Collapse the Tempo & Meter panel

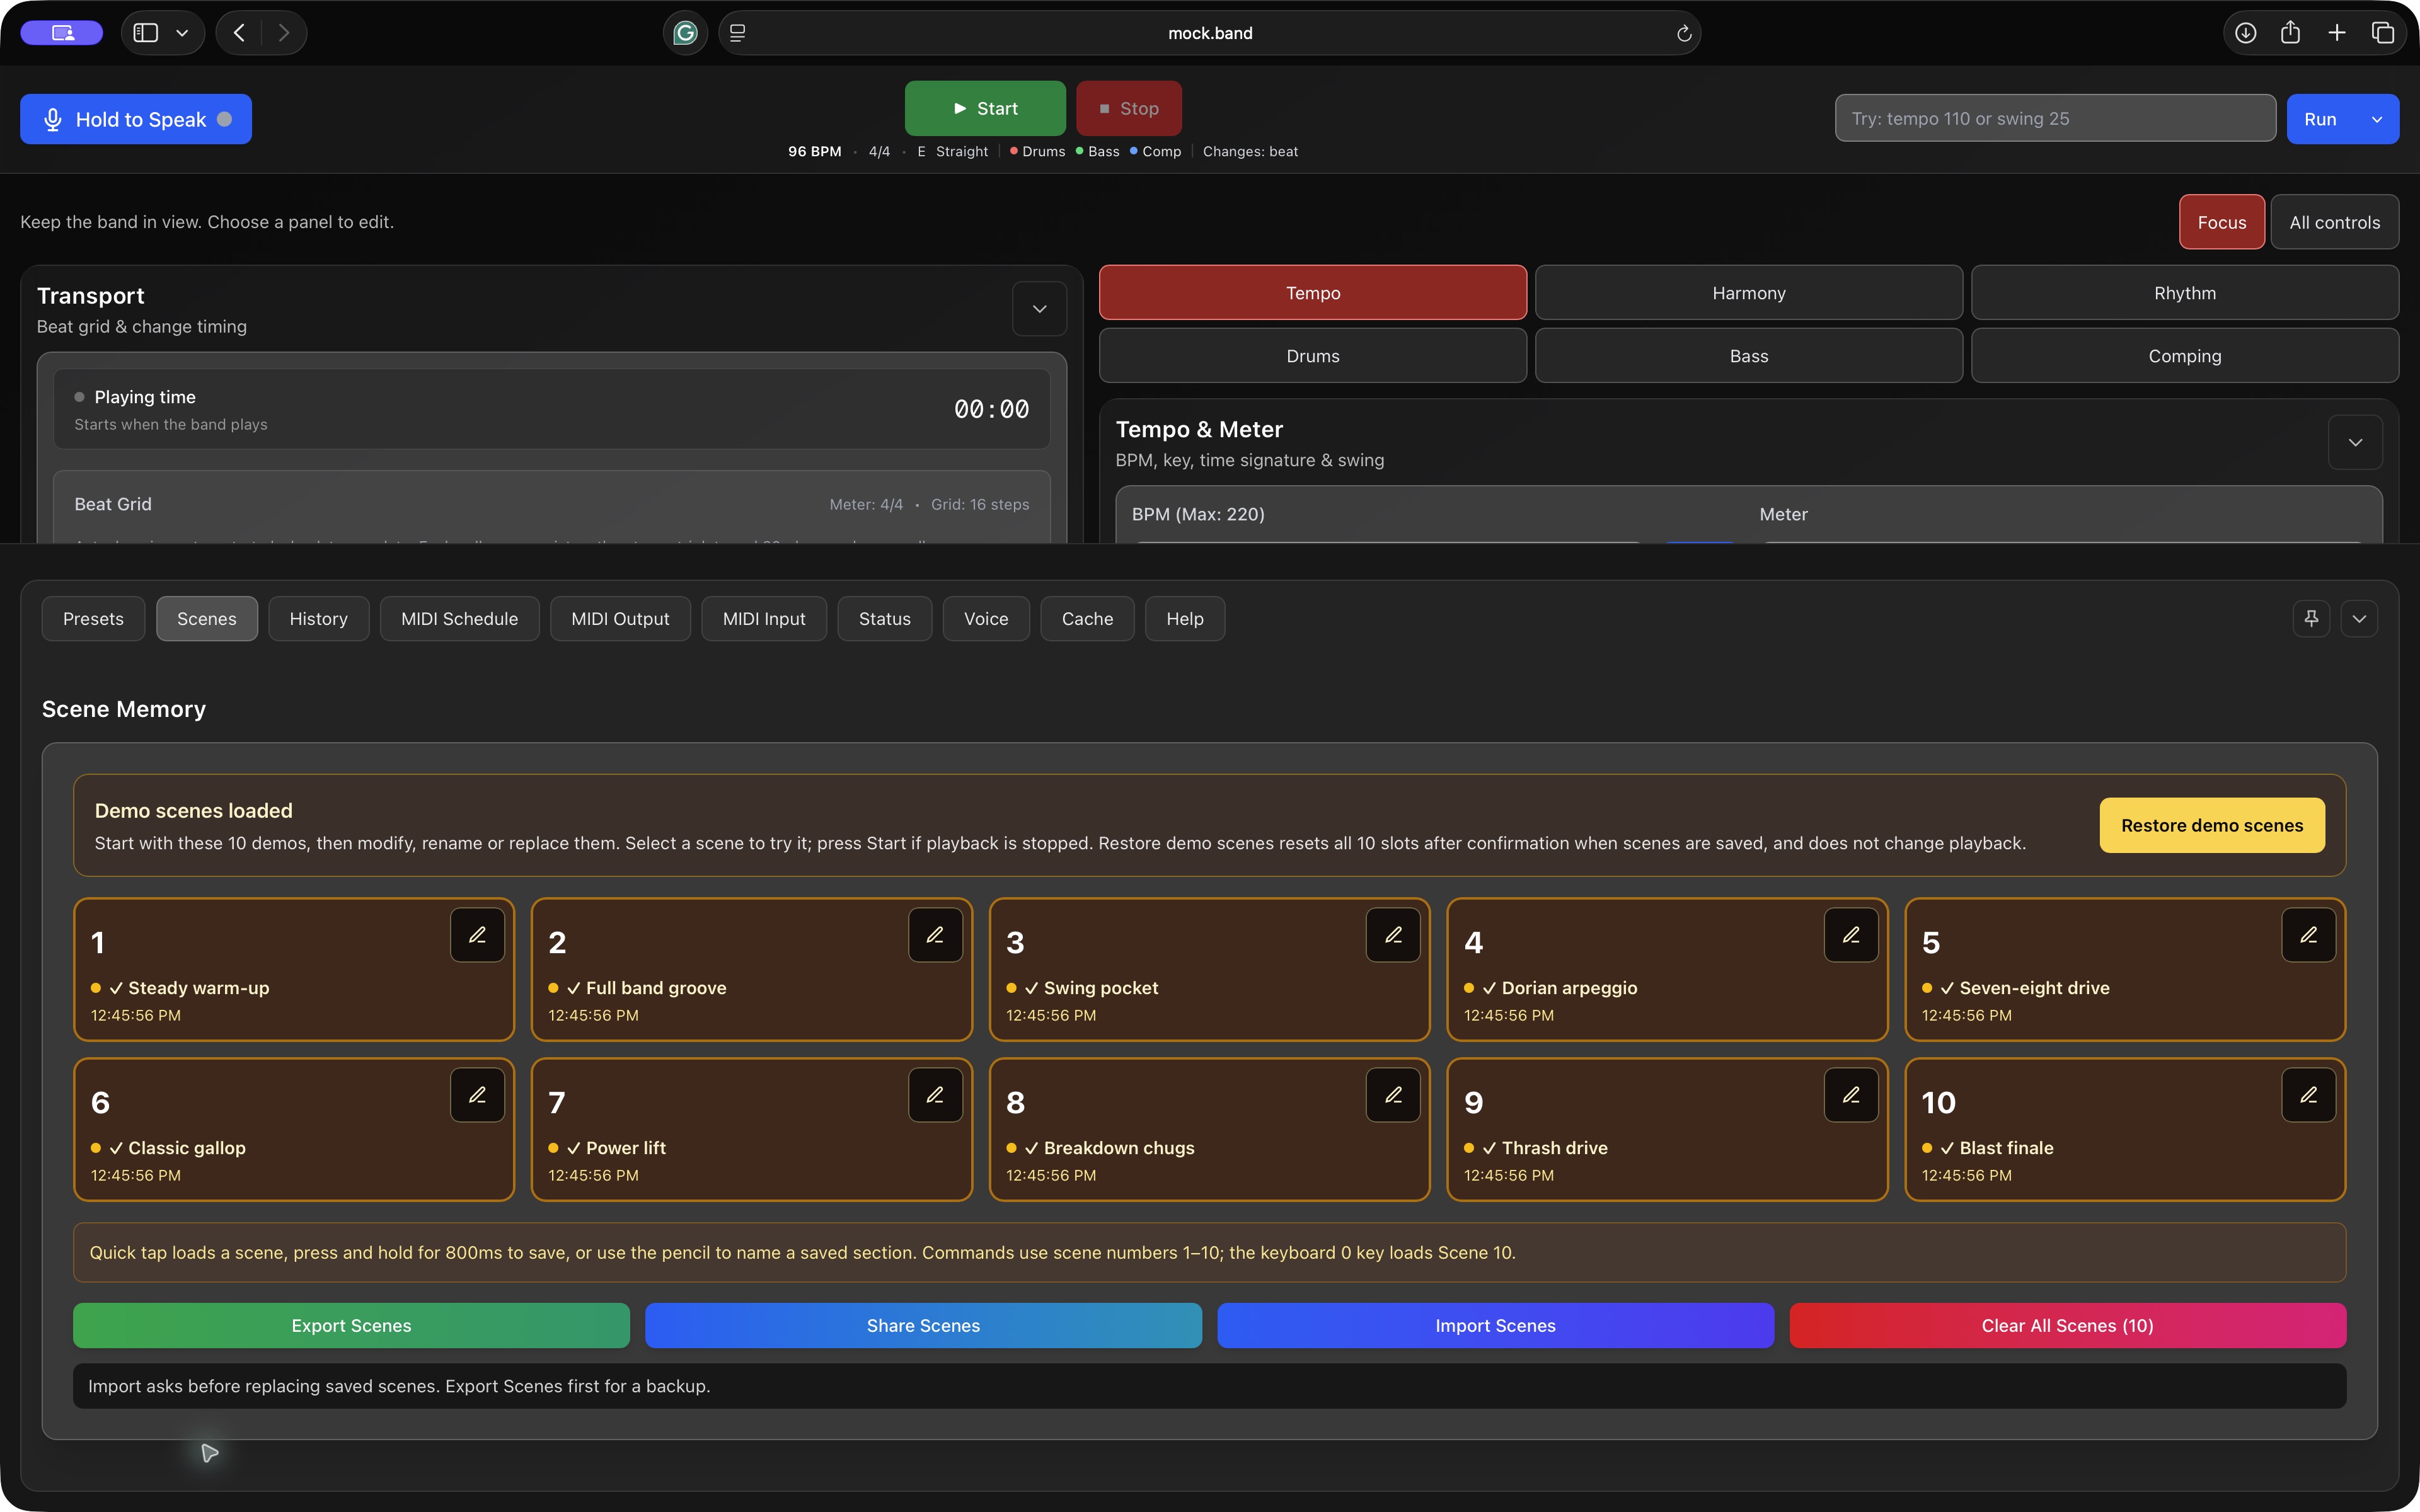pos(2356,442)
